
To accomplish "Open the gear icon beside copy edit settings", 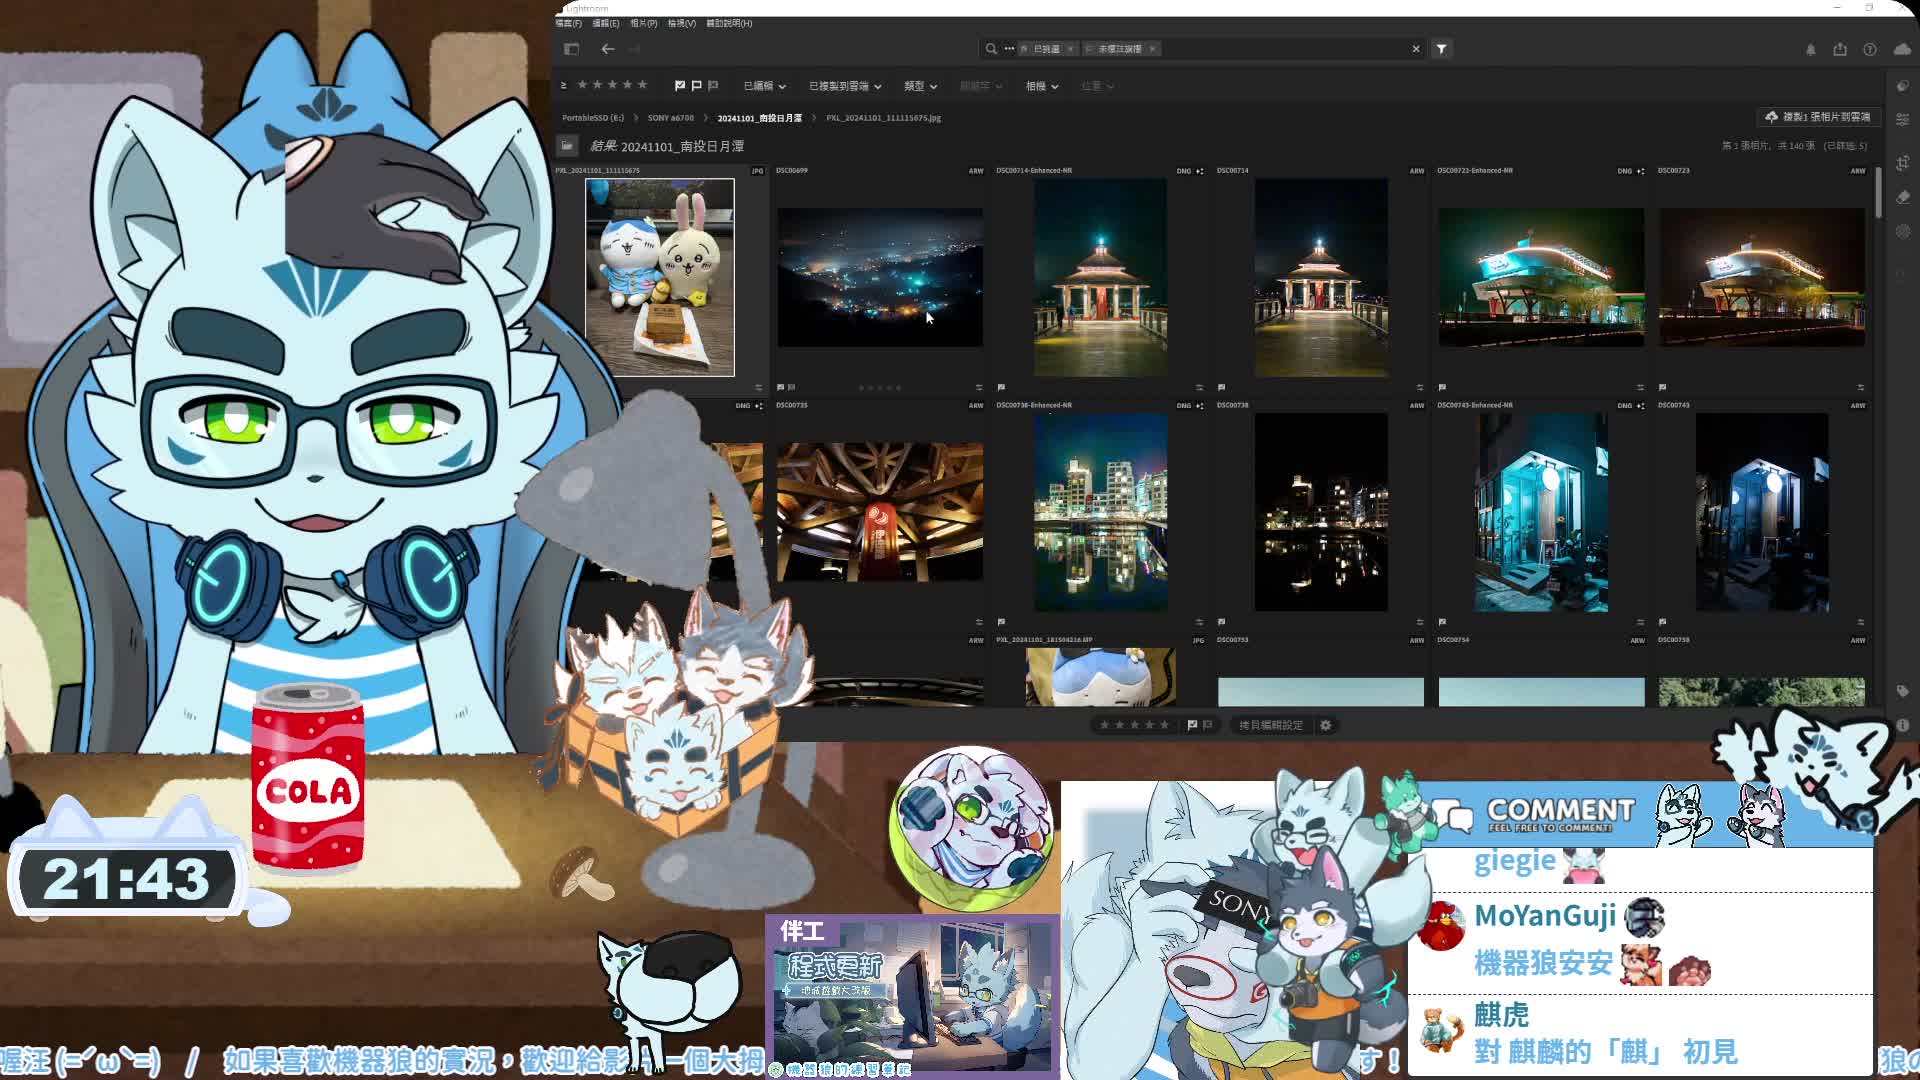I will tap(1326, 725).
